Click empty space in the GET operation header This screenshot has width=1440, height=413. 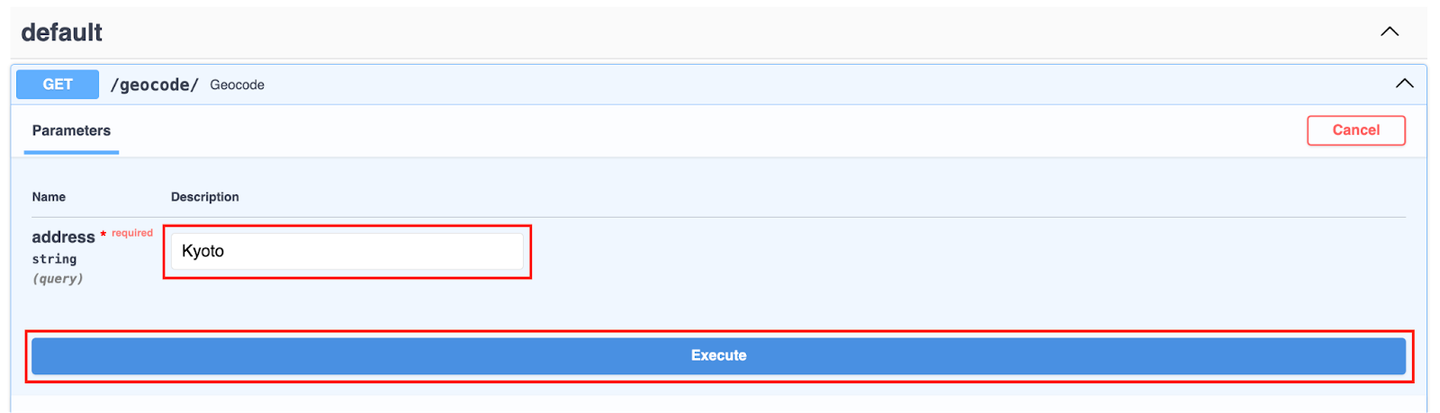pos(800,85)
